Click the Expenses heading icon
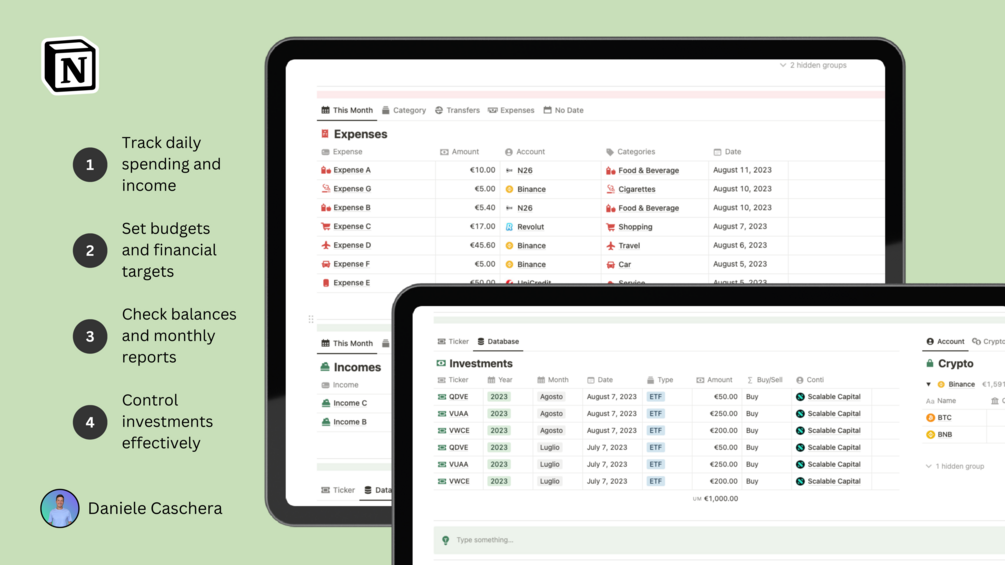The width and height of the screenshot is (1005, 565). tap(325, 134)
